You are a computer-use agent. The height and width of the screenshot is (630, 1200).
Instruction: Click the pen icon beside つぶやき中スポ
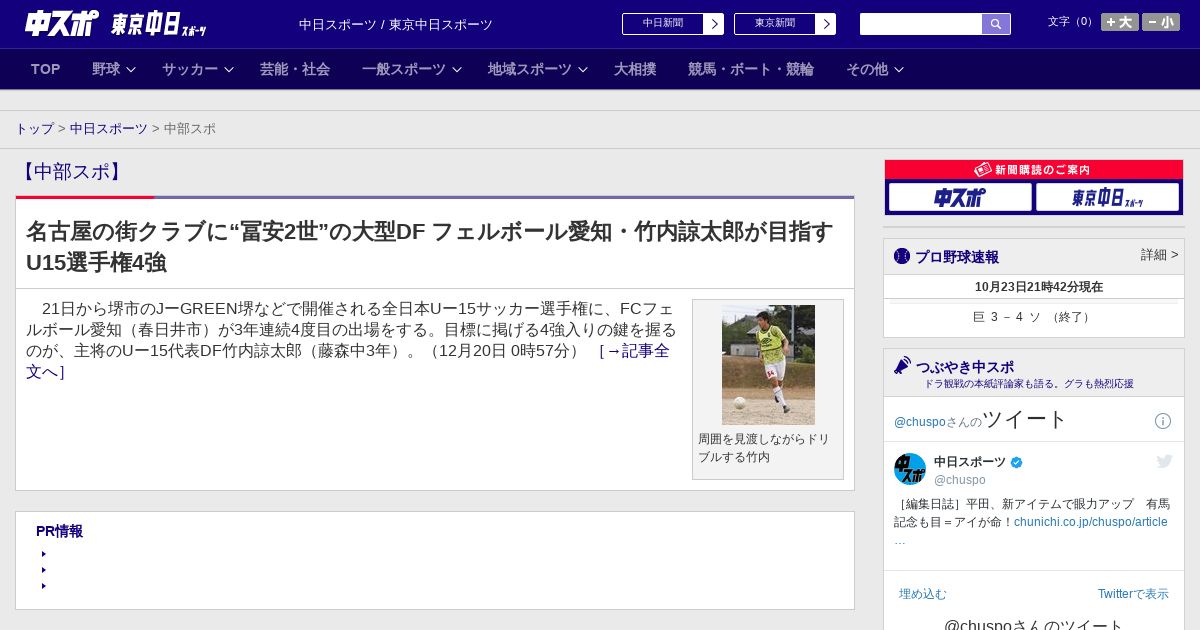902,366
